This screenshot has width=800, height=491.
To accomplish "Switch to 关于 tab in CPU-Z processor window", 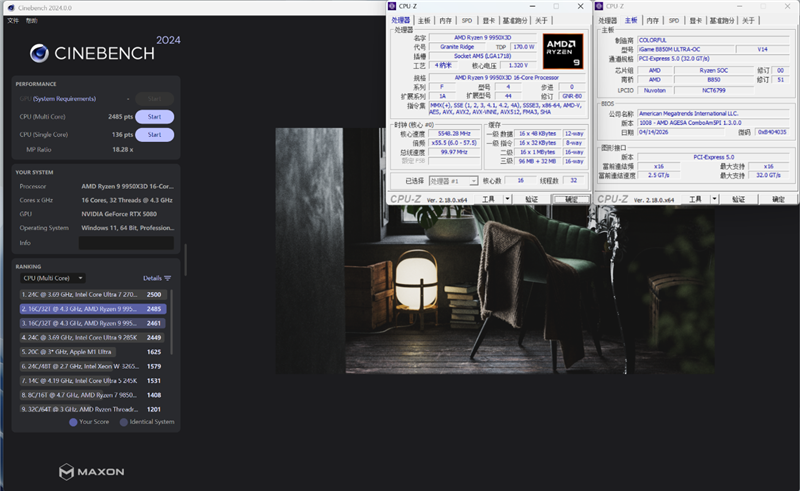I will [541, 20].
